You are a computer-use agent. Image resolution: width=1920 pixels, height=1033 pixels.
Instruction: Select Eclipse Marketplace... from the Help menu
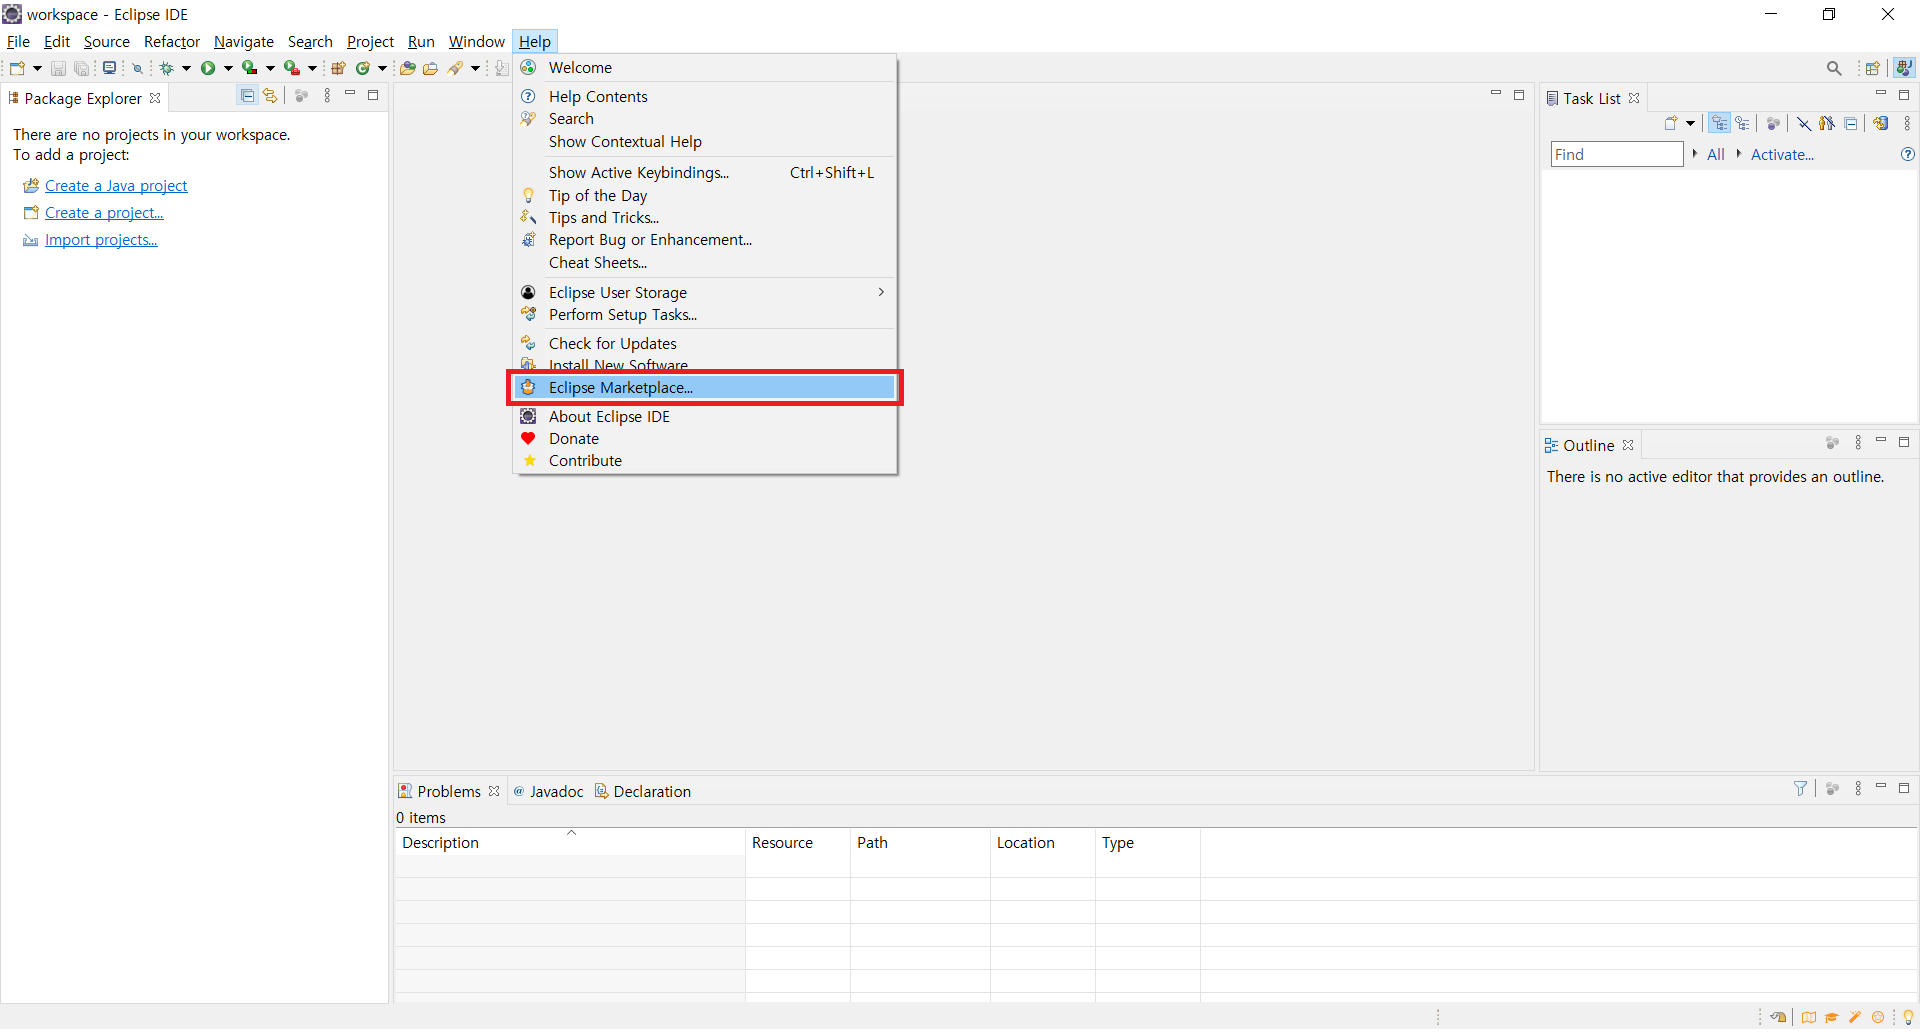click(705, 388)
